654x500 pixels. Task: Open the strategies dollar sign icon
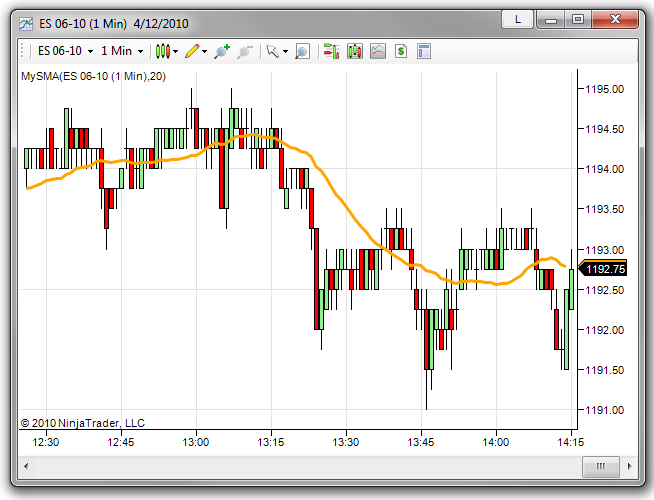(x=401, y=51)
